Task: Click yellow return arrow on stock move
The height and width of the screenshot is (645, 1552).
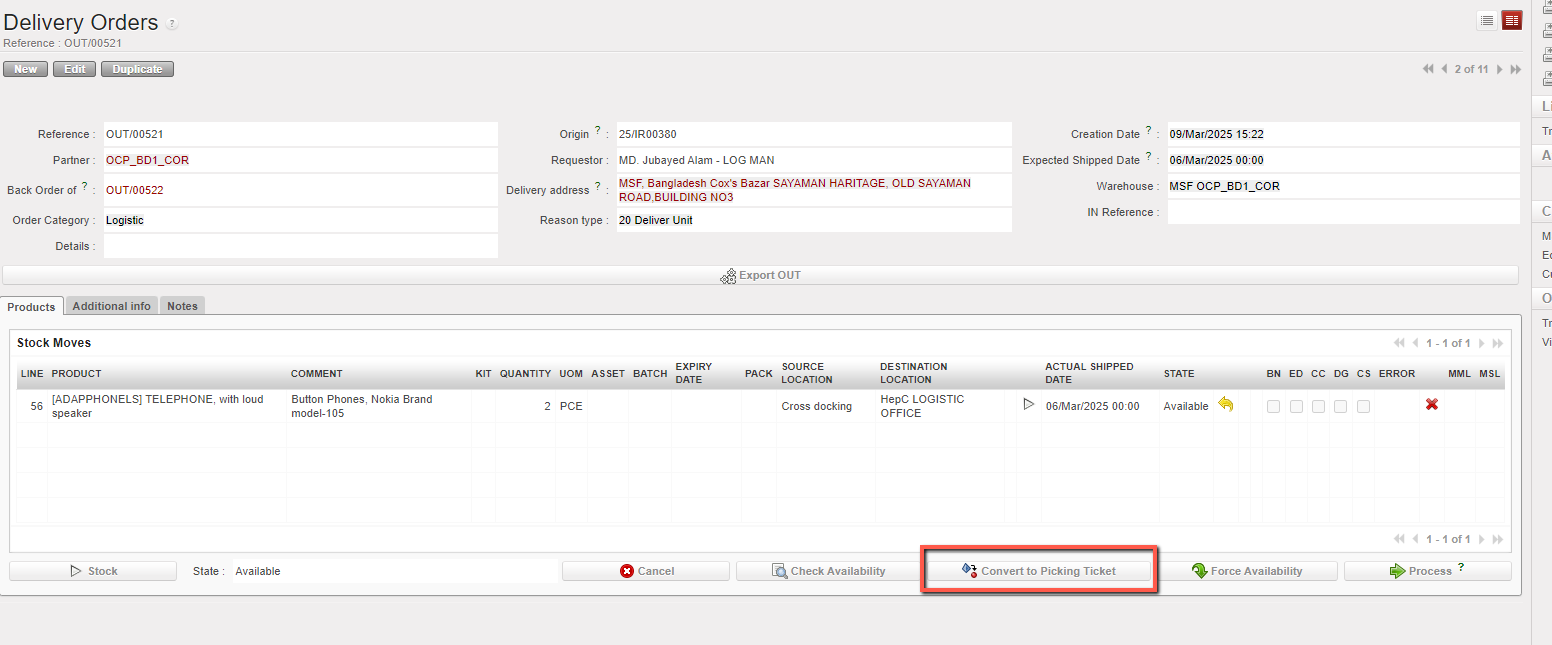Action: 1225,405
